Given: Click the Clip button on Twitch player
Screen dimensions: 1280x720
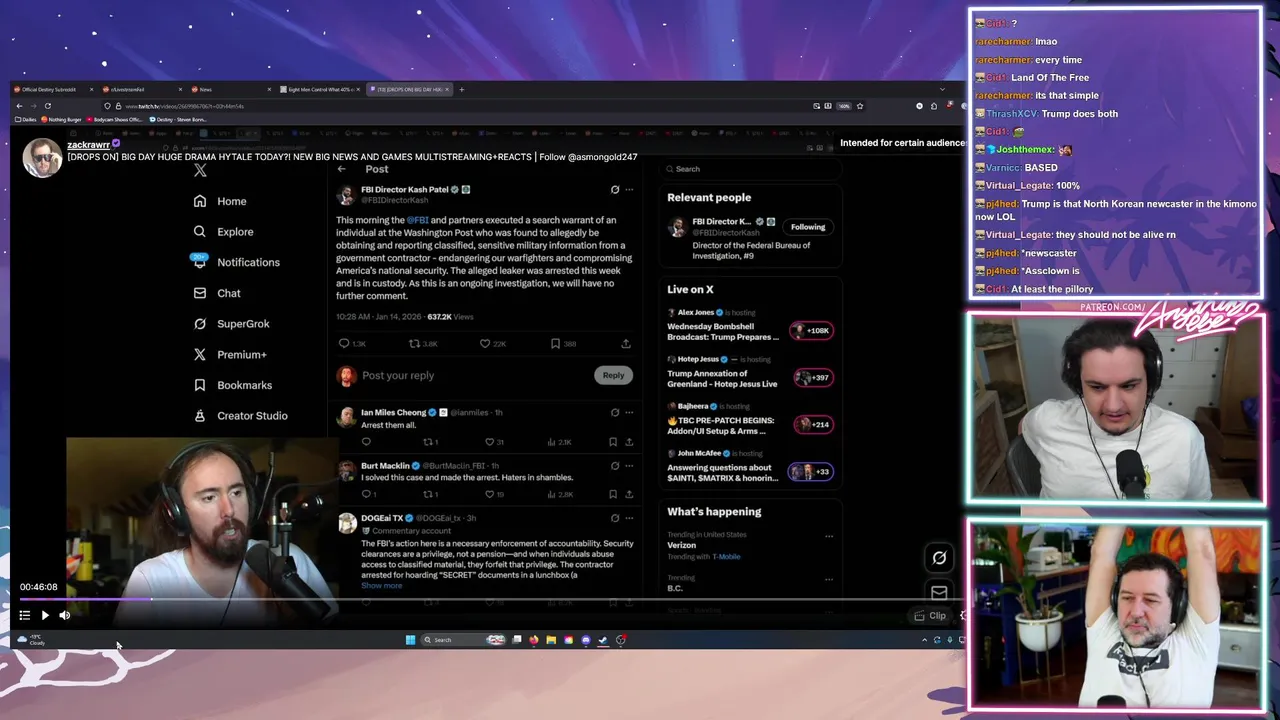Looking at the screenshot, I should 931,616.
